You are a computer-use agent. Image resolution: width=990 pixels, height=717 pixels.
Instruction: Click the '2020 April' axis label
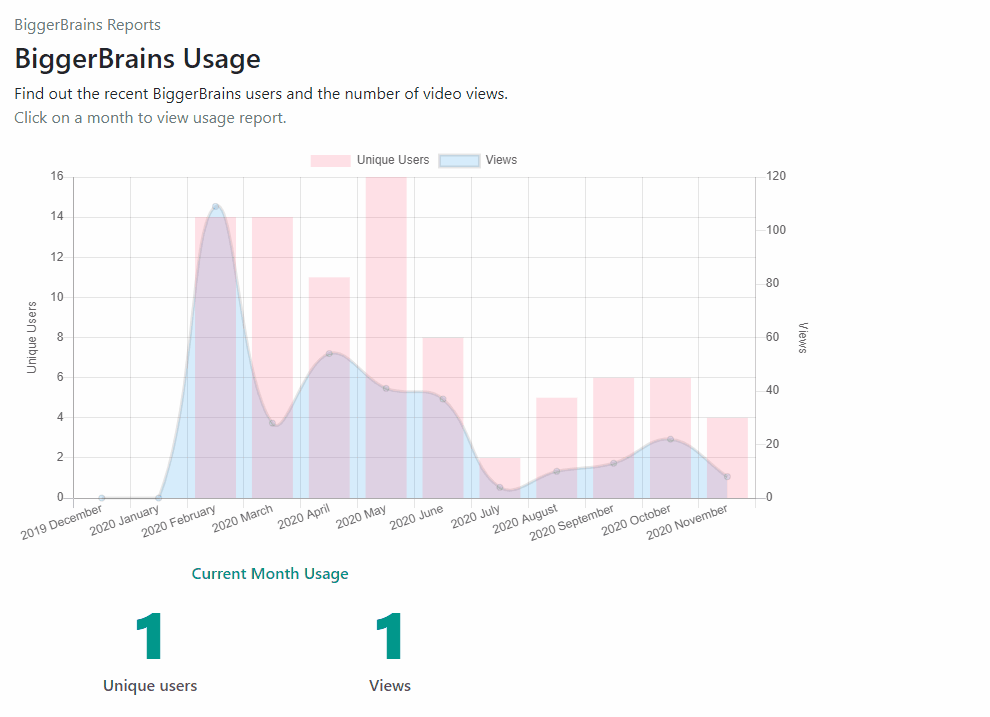tap(304, 517)
